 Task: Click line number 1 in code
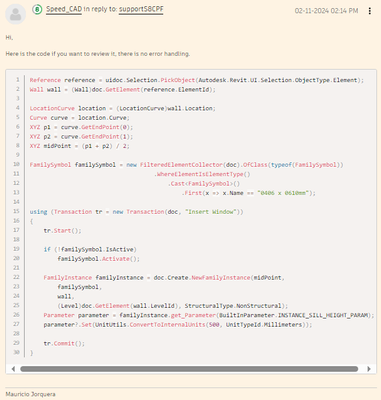point(18,80)
